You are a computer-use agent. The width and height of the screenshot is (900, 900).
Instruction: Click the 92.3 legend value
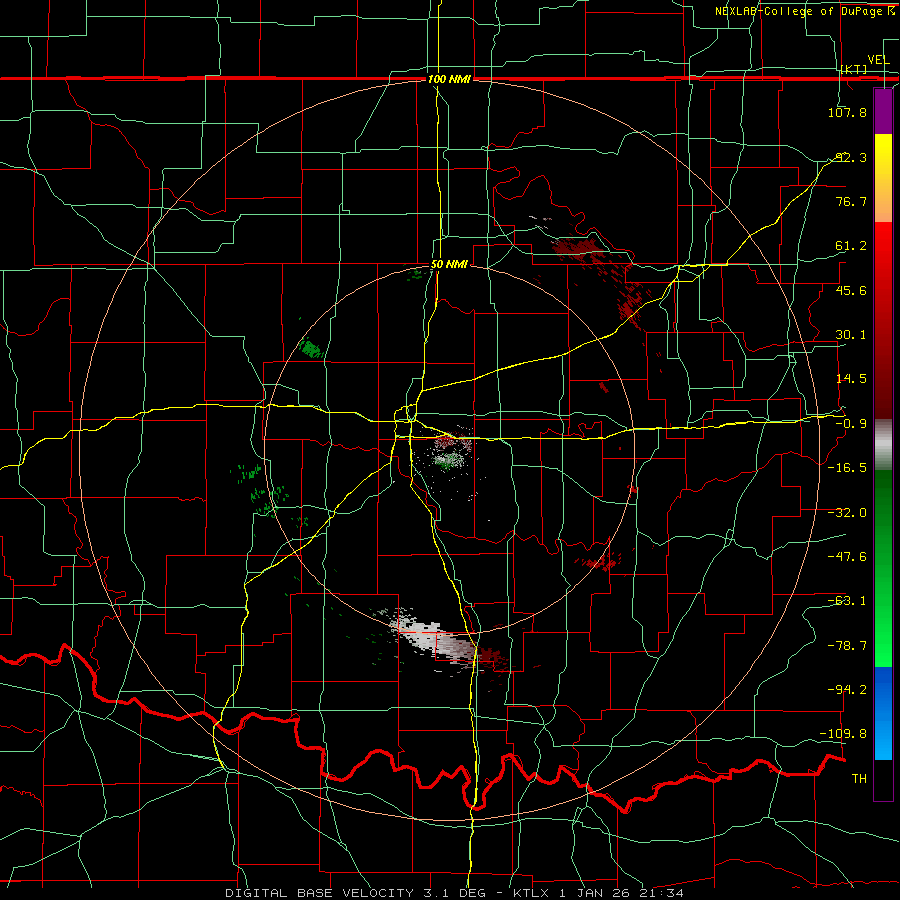tap(850, 157)
